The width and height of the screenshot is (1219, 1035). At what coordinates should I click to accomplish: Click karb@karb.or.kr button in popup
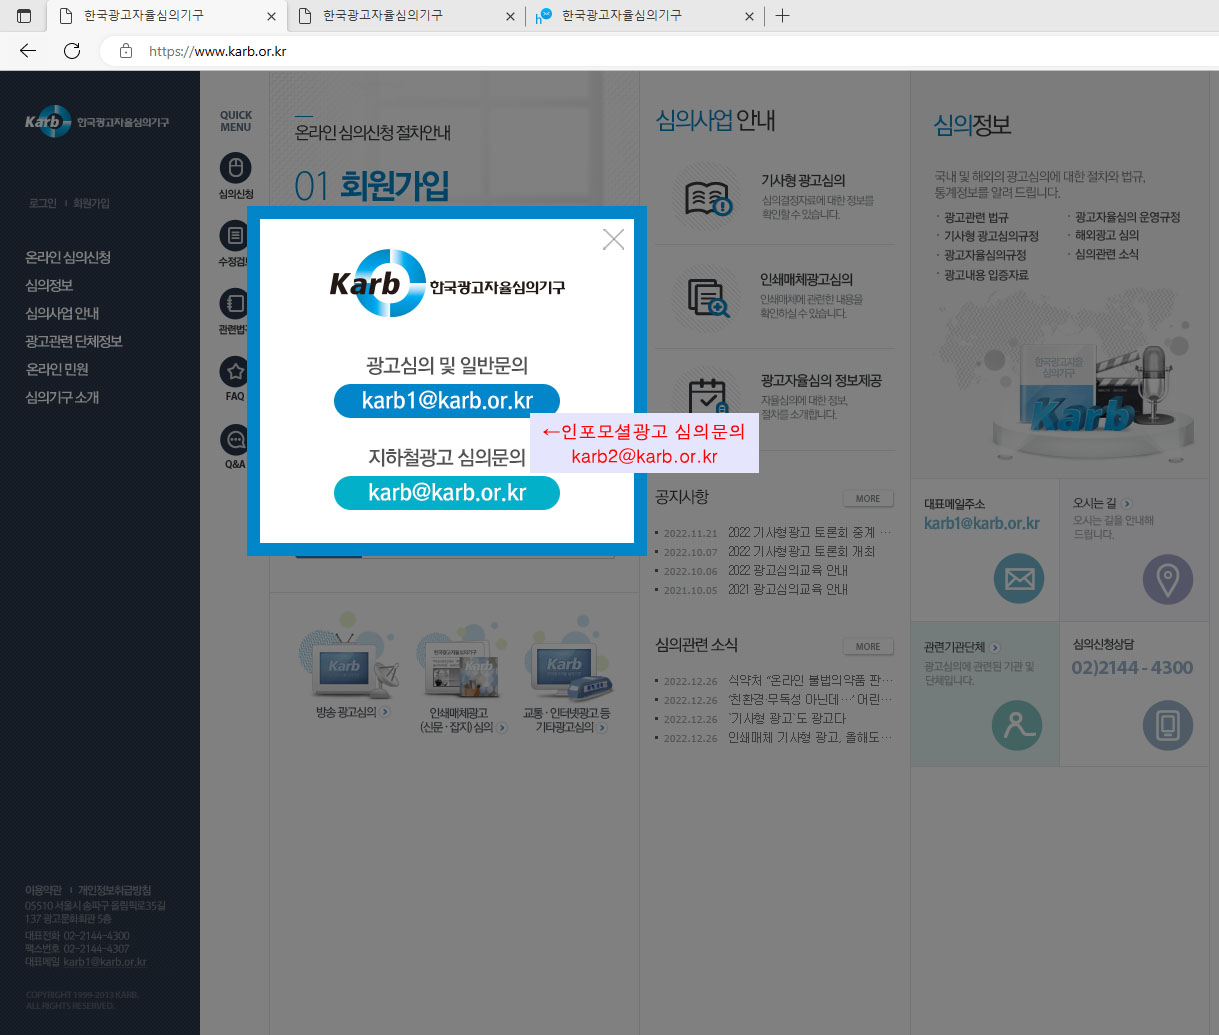pyautogui.click(x=447, y=493)
